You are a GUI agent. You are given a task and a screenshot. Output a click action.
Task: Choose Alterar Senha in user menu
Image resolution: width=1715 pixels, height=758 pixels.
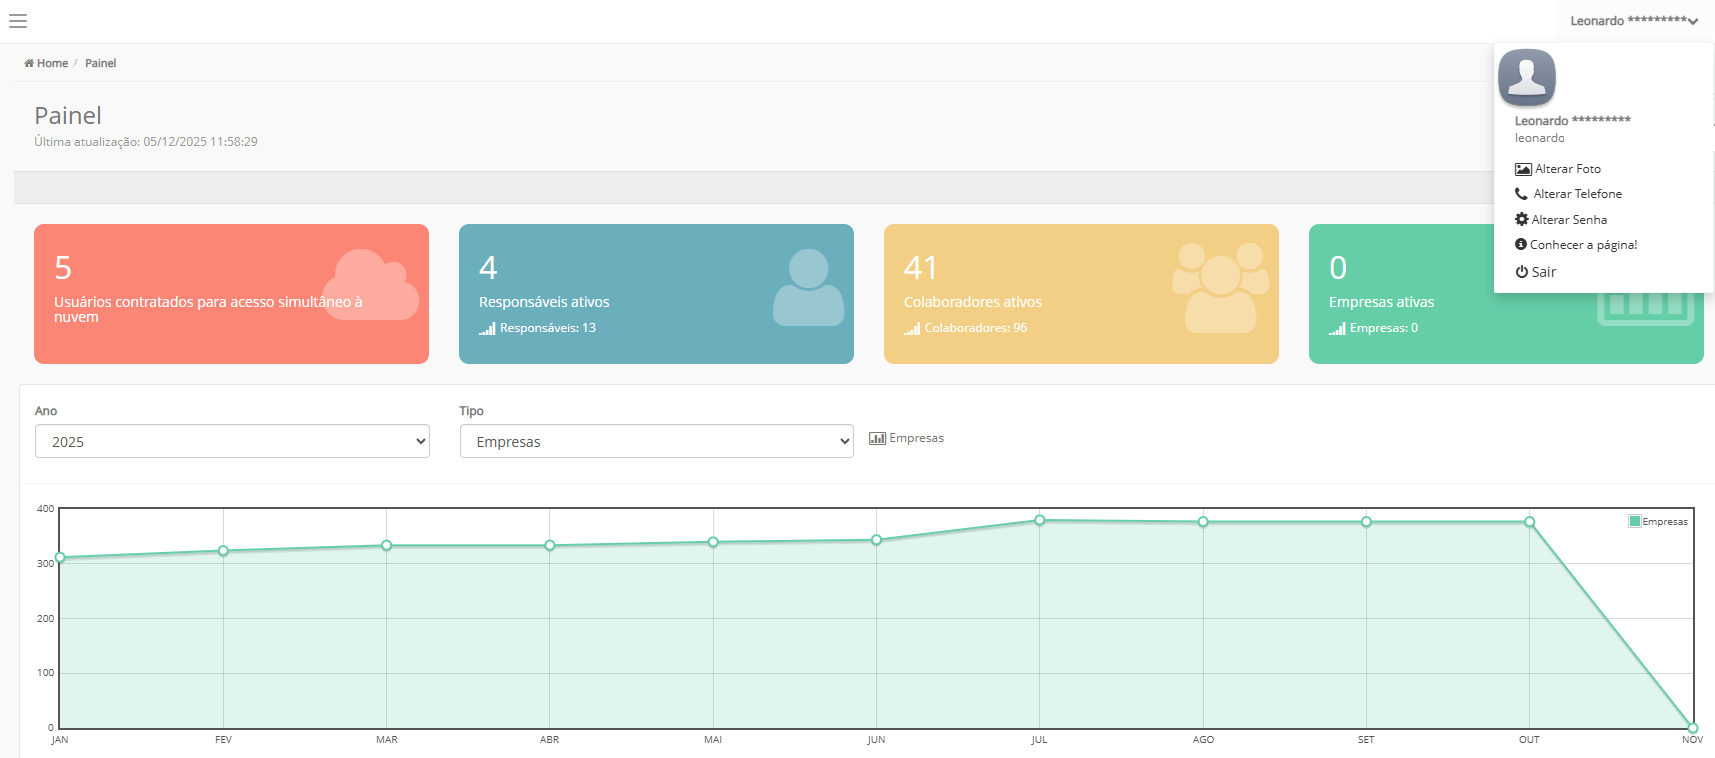[x=1561, y=219]
